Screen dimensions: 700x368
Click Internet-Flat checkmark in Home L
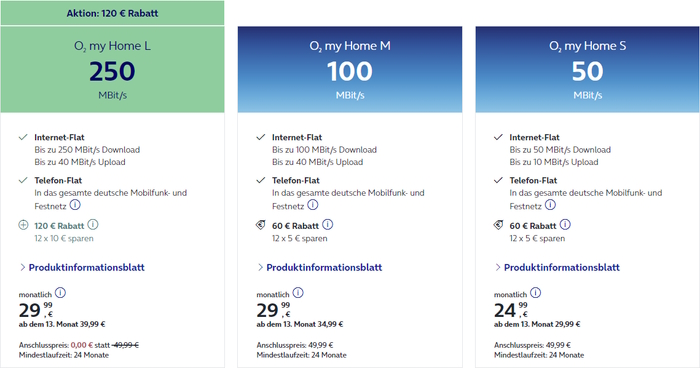[x=23, y=137]
